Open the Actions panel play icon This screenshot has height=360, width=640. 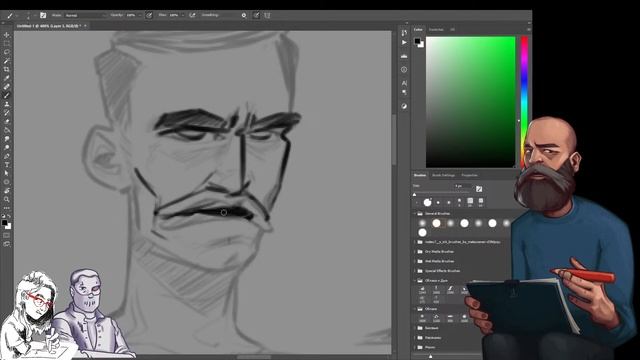tap(404, 42)
